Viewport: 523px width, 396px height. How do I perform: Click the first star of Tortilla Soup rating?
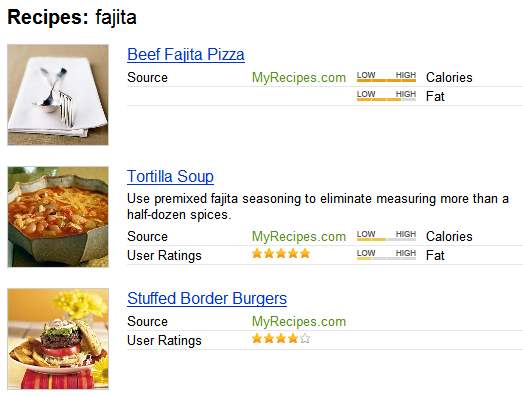(257, 254)
